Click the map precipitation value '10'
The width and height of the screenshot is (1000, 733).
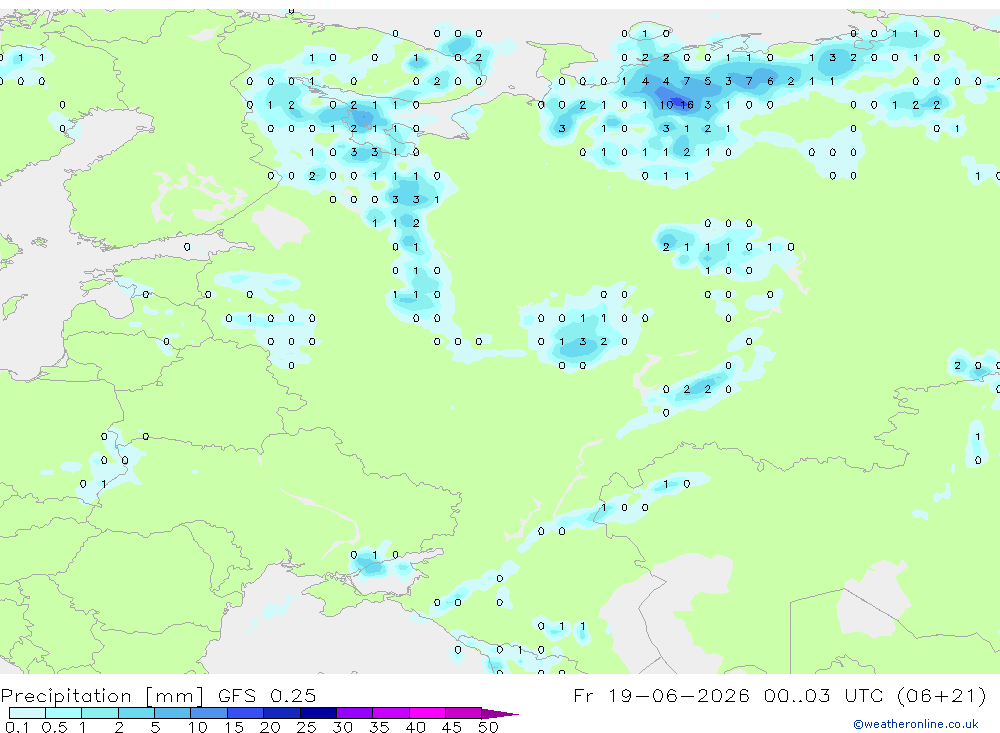point(666,105)
